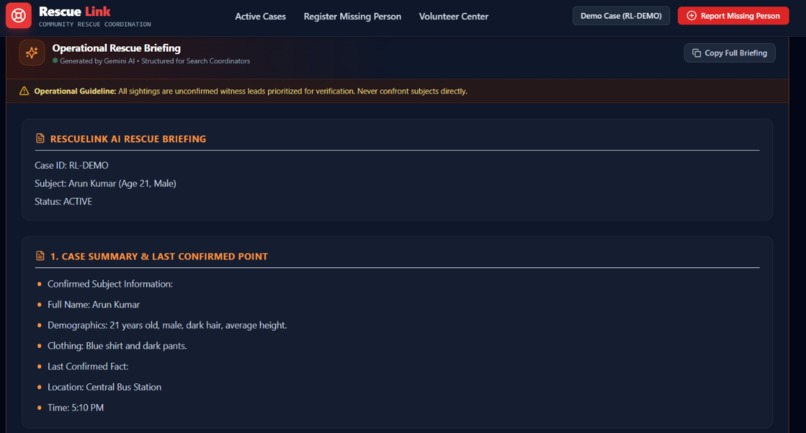Copy the full briefing
Screen dimensions: 806x433
tap(729, 53)
